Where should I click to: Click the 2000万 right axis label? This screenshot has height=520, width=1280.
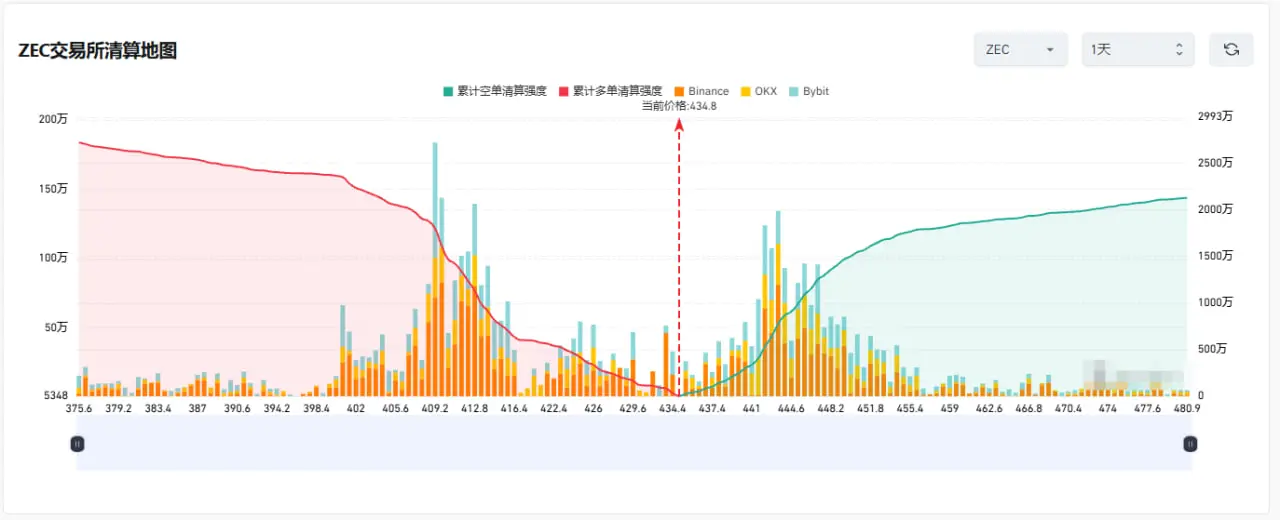click(1215, 209)
